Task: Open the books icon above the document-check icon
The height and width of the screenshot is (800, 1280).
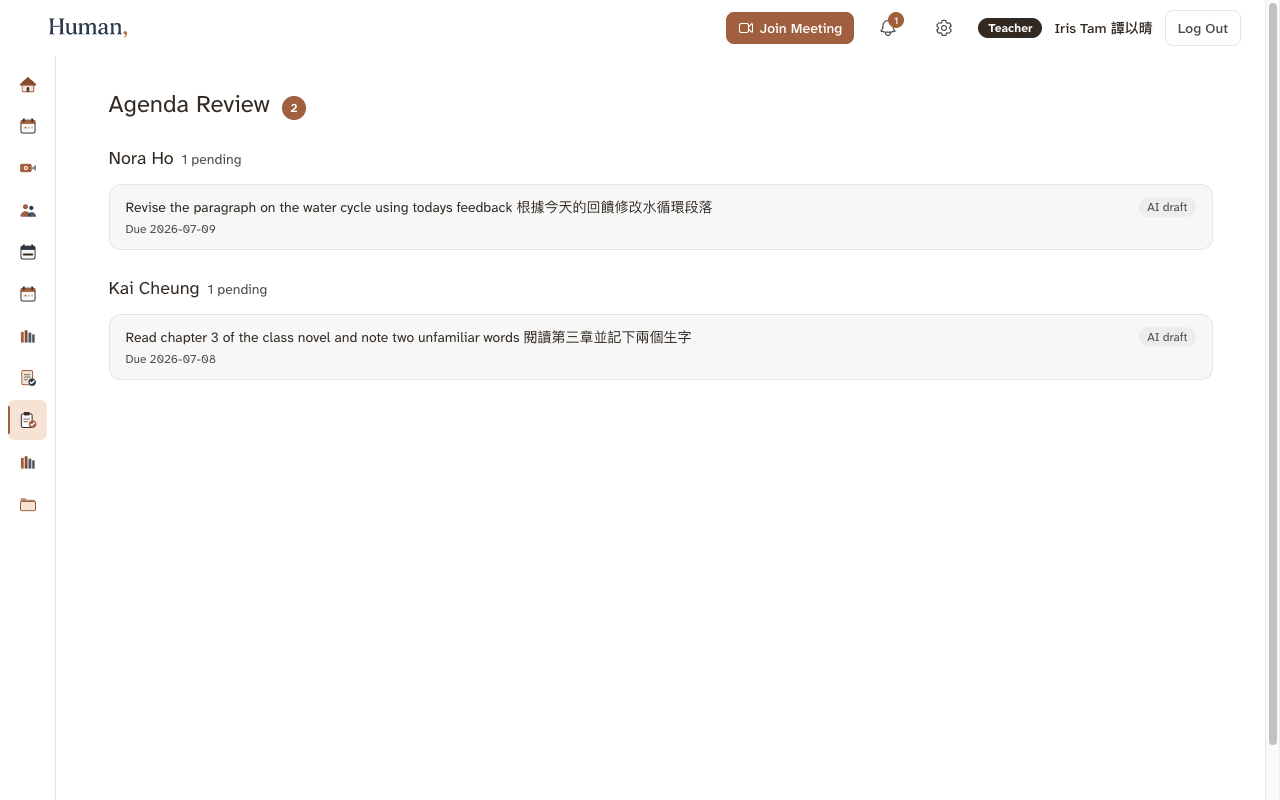Action: pos(28,337)
